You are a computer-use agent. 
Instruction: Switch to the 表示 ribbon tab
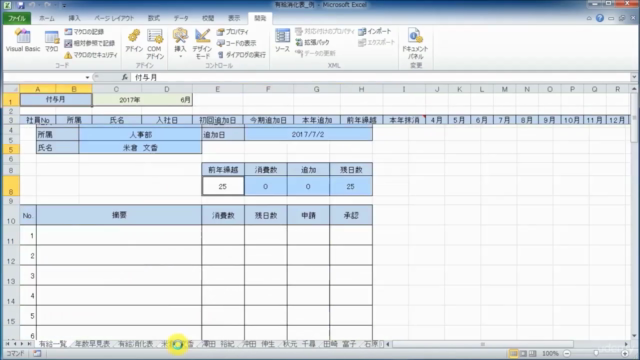234,18
